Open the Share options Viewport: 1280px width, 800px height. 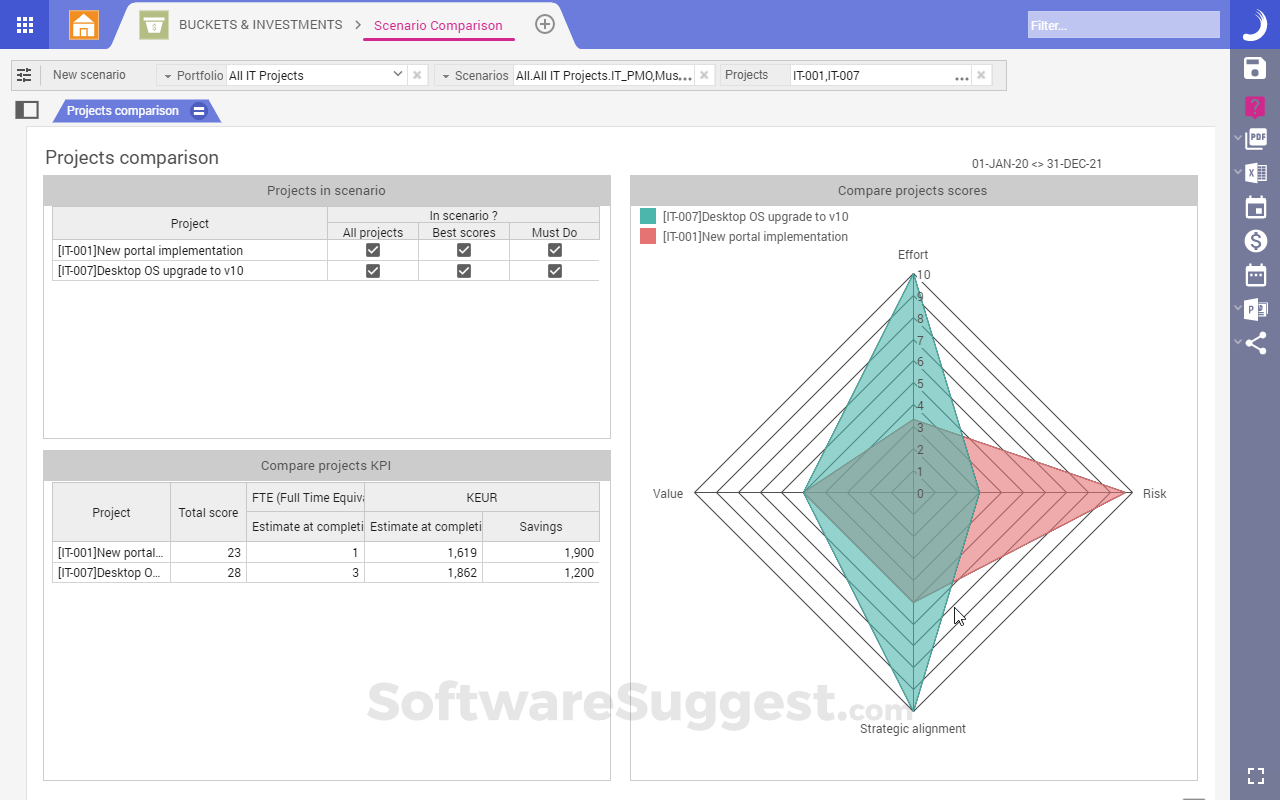[x=1255, y=343]
